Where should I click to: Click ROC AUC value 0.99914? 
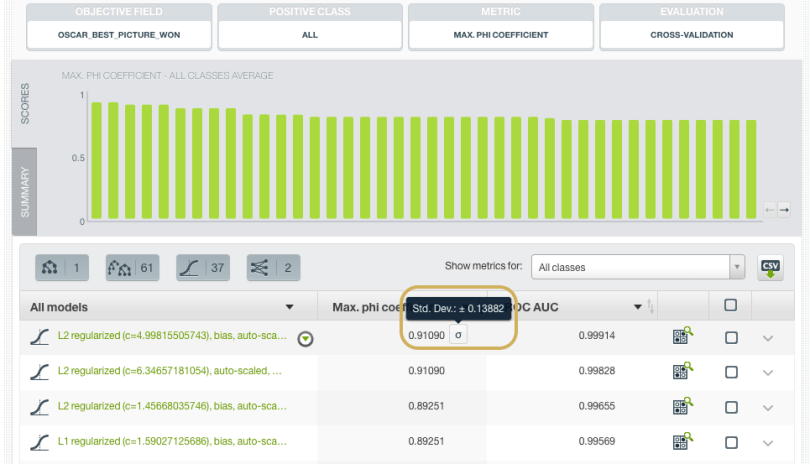click(x=597, y=335)
